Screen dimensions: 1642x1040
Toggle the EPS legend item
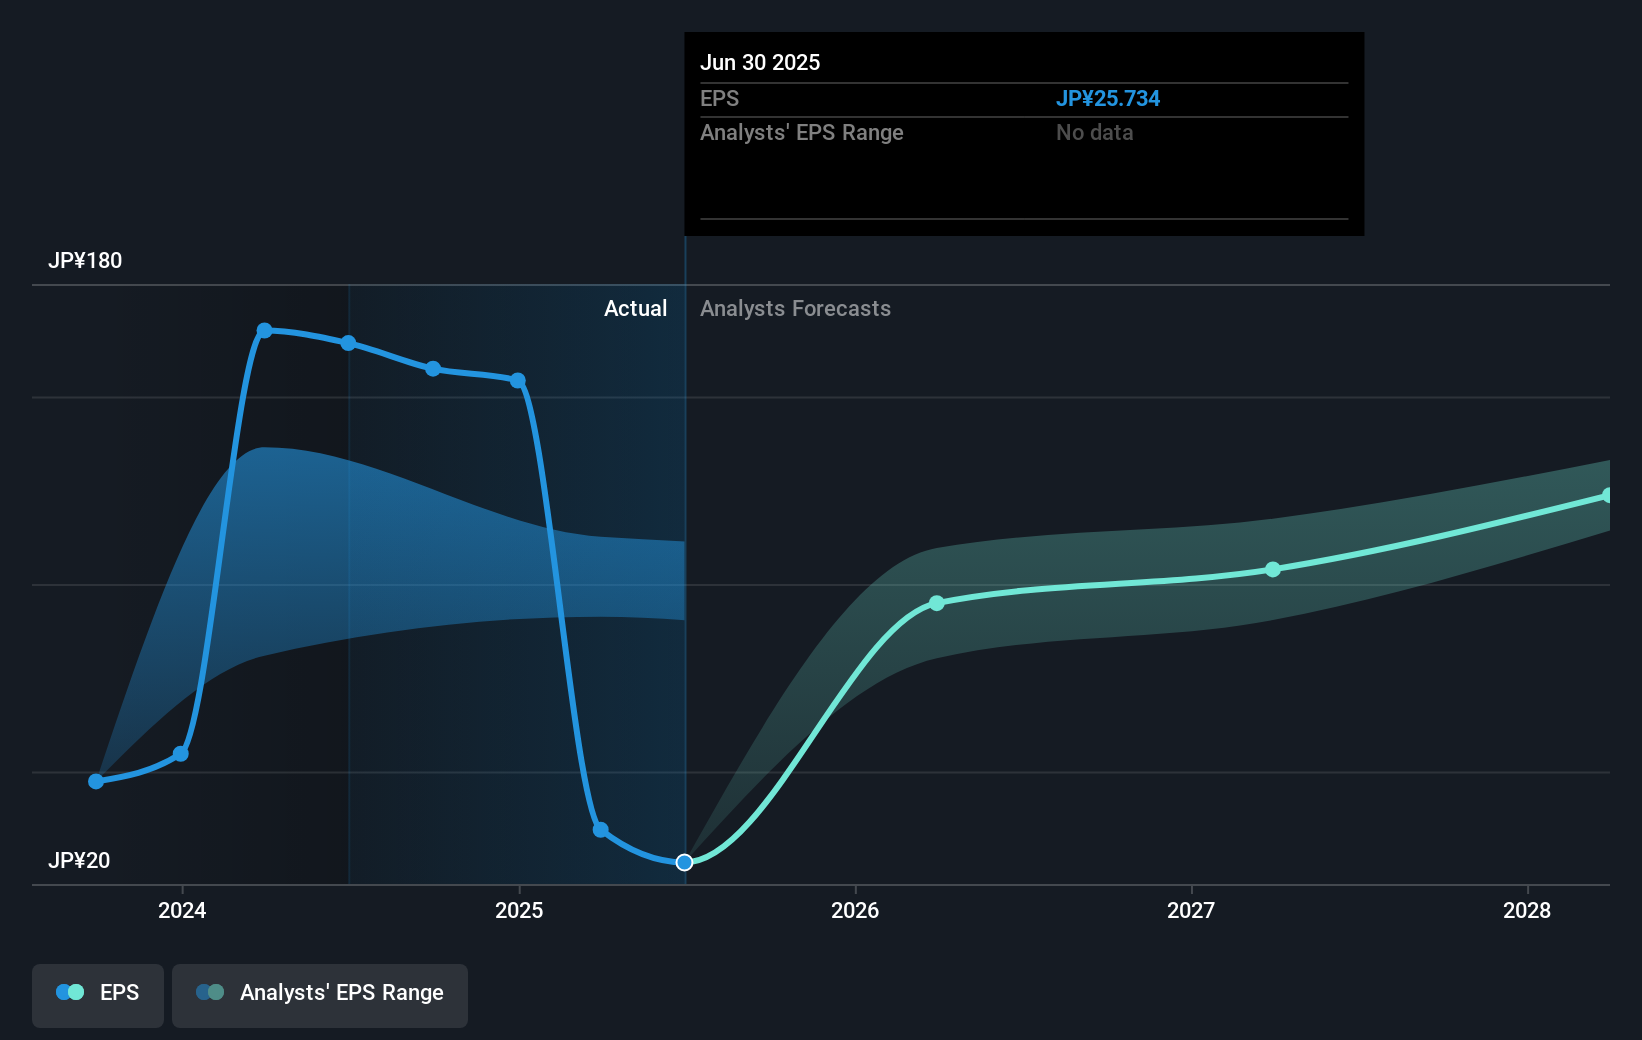(97, 995)
